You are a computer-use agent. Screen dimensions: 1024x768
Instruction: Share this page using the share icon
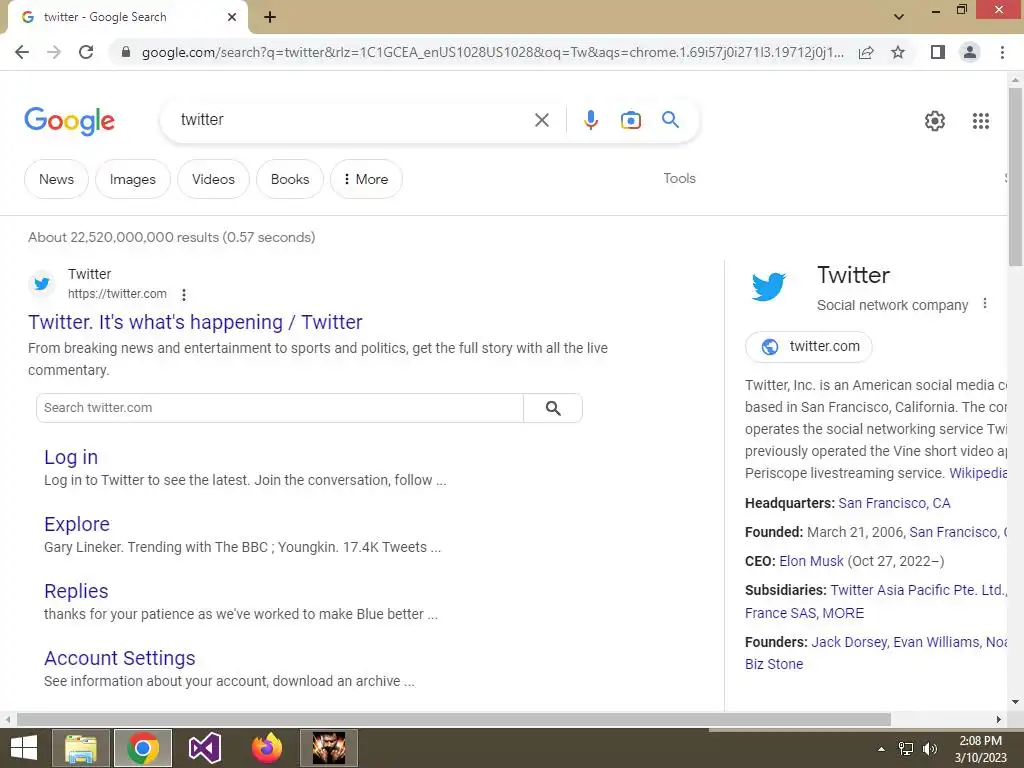point(866,52)
